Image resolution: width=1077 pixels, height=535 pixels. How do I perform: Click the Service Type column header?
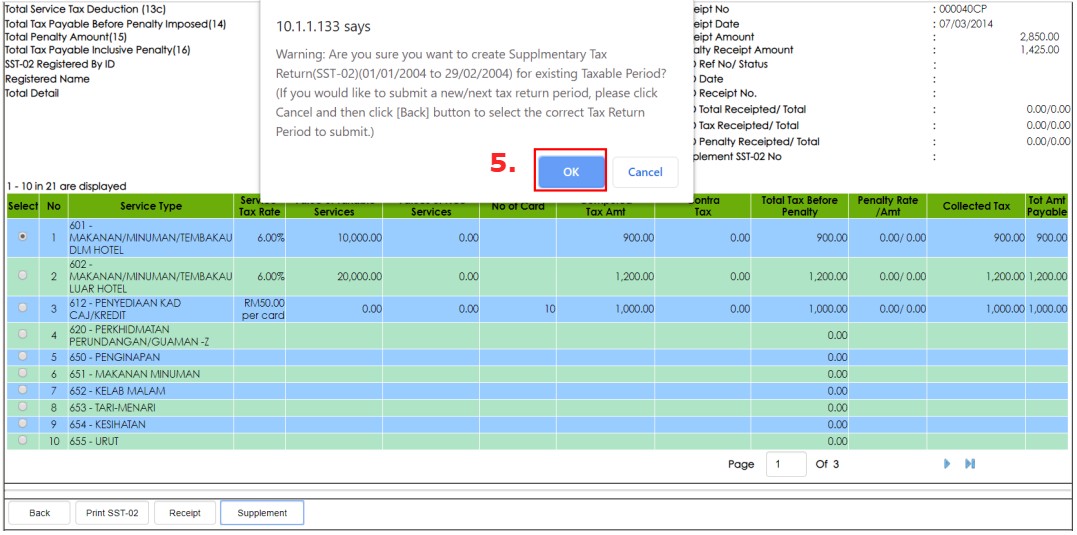point(151,206)
